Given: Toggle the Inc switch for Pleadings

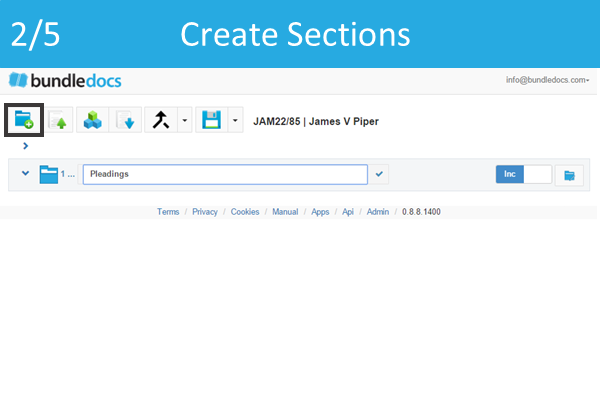Looking at the screenshot, I should (524, 174).
